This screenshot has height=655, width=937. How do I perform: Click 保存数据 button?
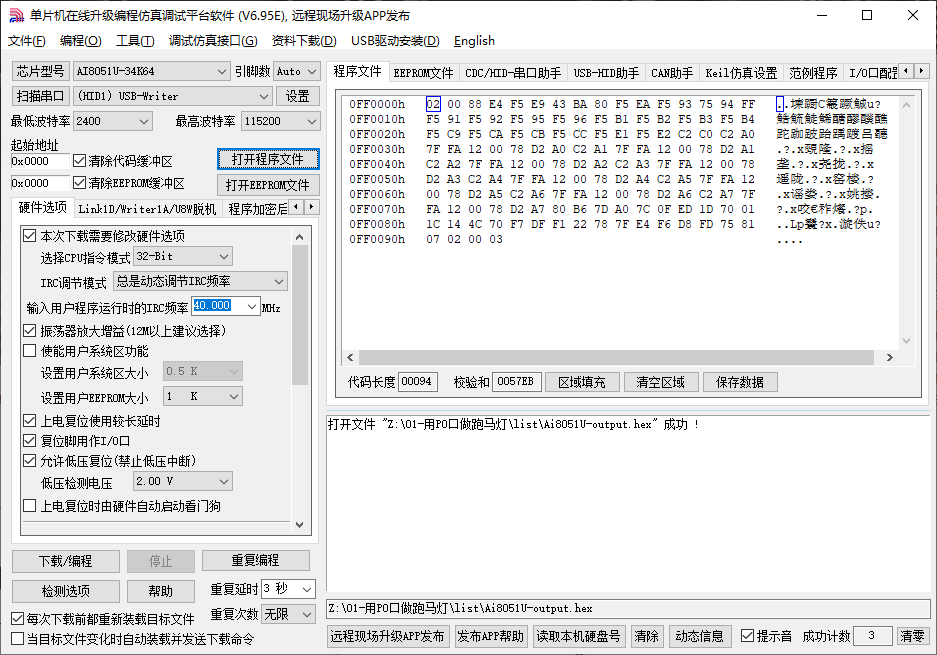click(740, 382)
